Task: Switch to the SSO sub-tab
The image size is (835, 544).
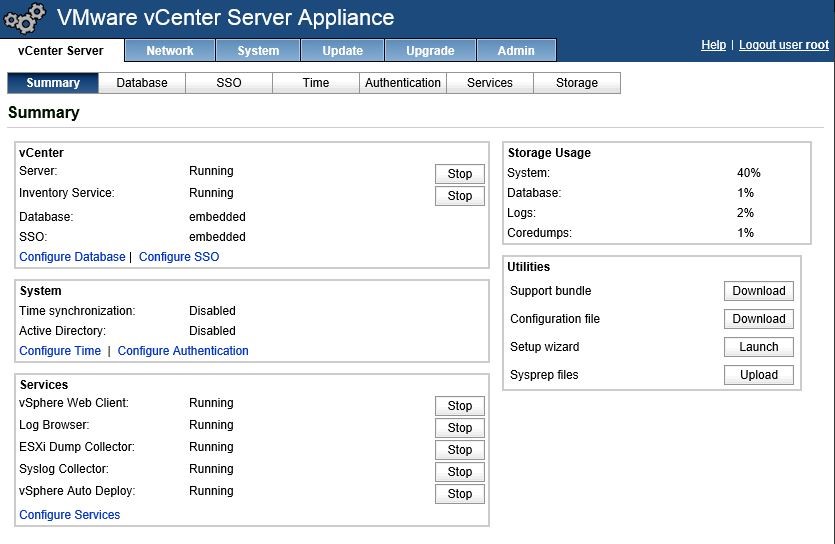Action: (x=229, y=83)
